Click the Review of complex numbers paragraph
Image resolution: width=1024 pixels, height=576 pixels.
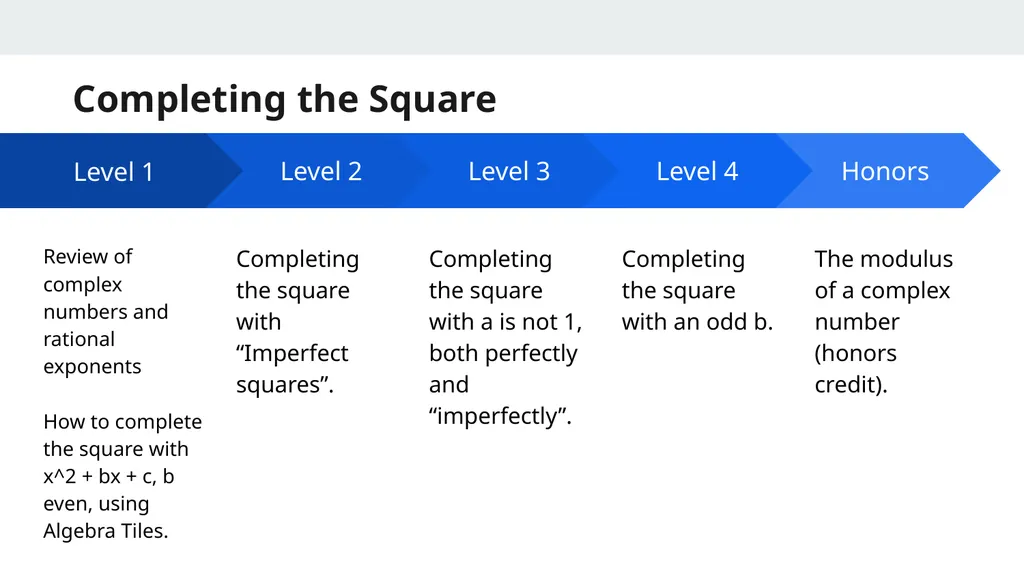click(106, 312)
